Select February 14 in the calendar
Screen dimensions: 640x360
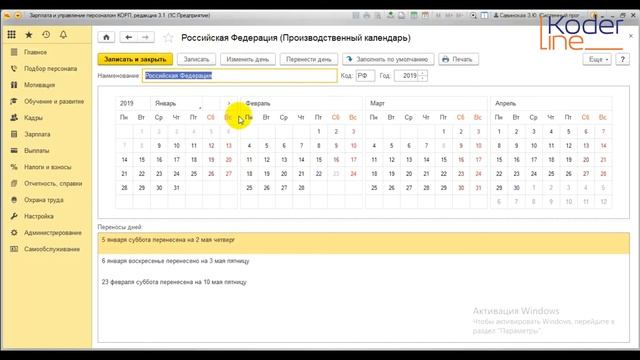click(301, 160)
